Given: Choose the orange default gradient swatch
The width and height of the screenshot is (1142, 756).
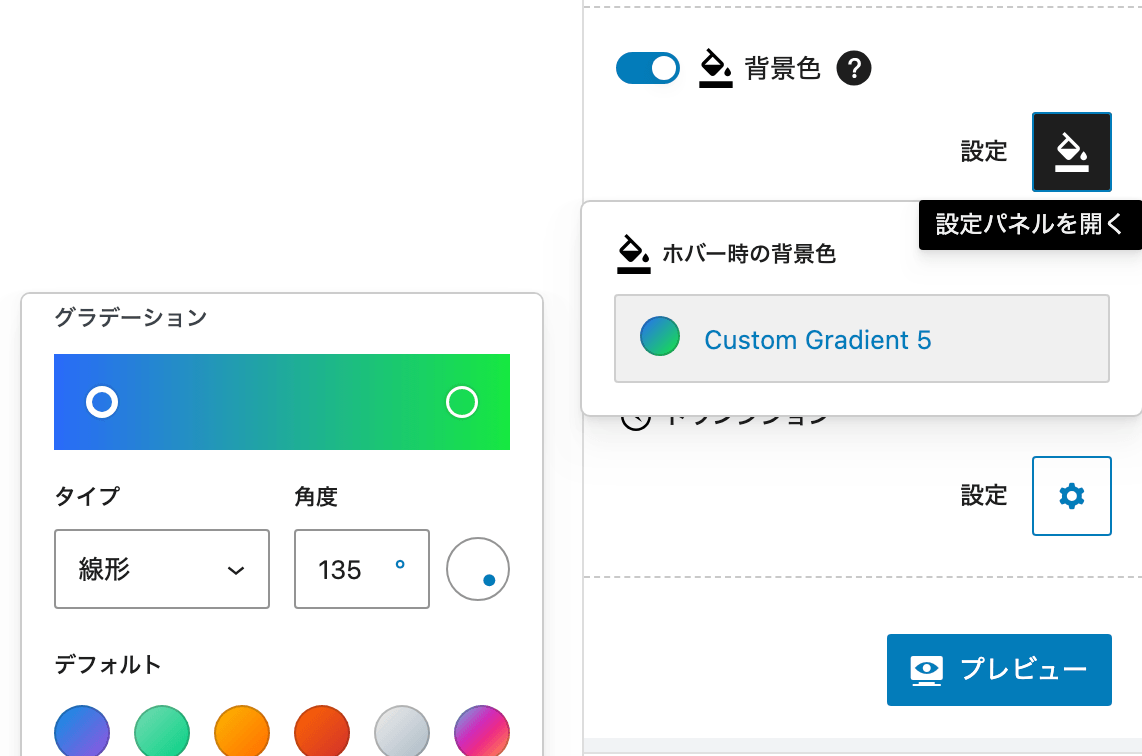Looking at the screenshot, I should pos(242,731).
